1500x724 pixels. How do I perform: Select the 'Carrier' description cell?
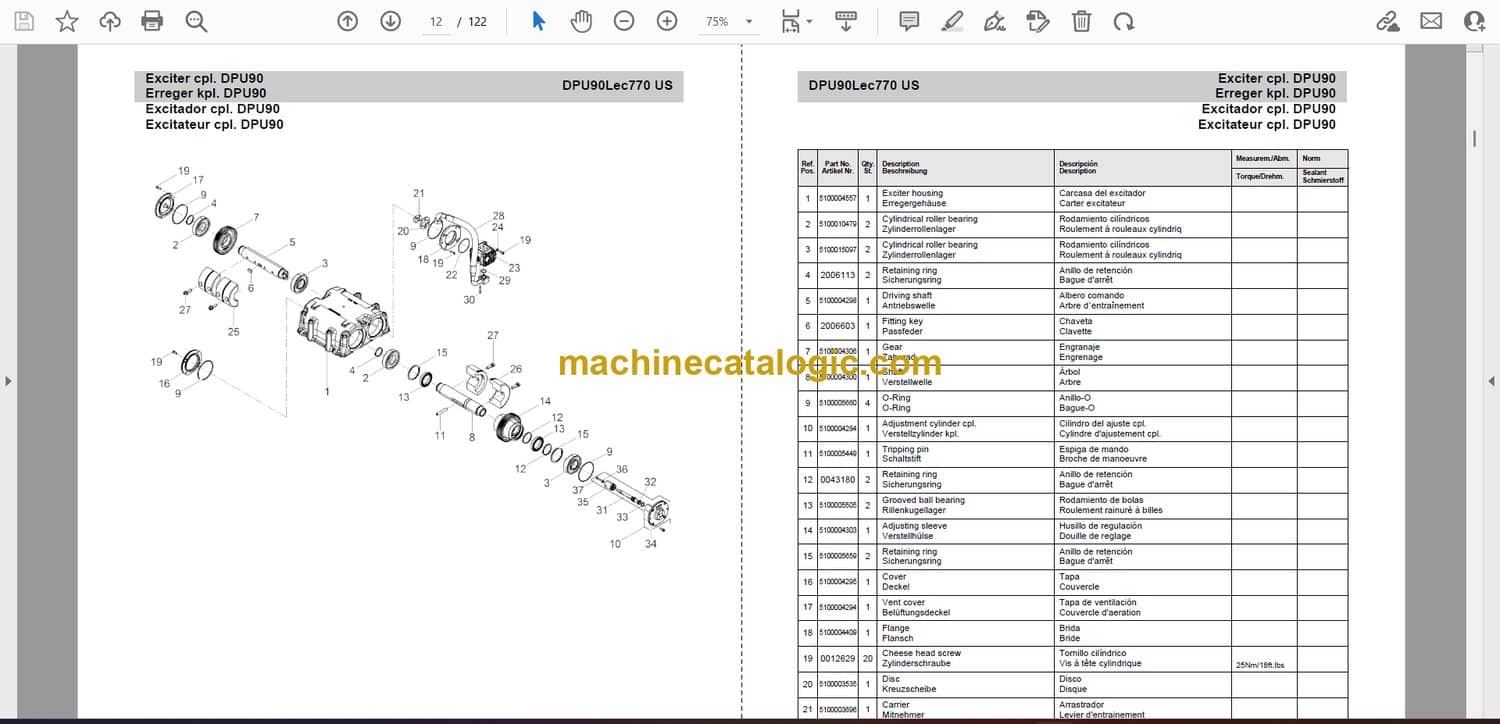965,710
